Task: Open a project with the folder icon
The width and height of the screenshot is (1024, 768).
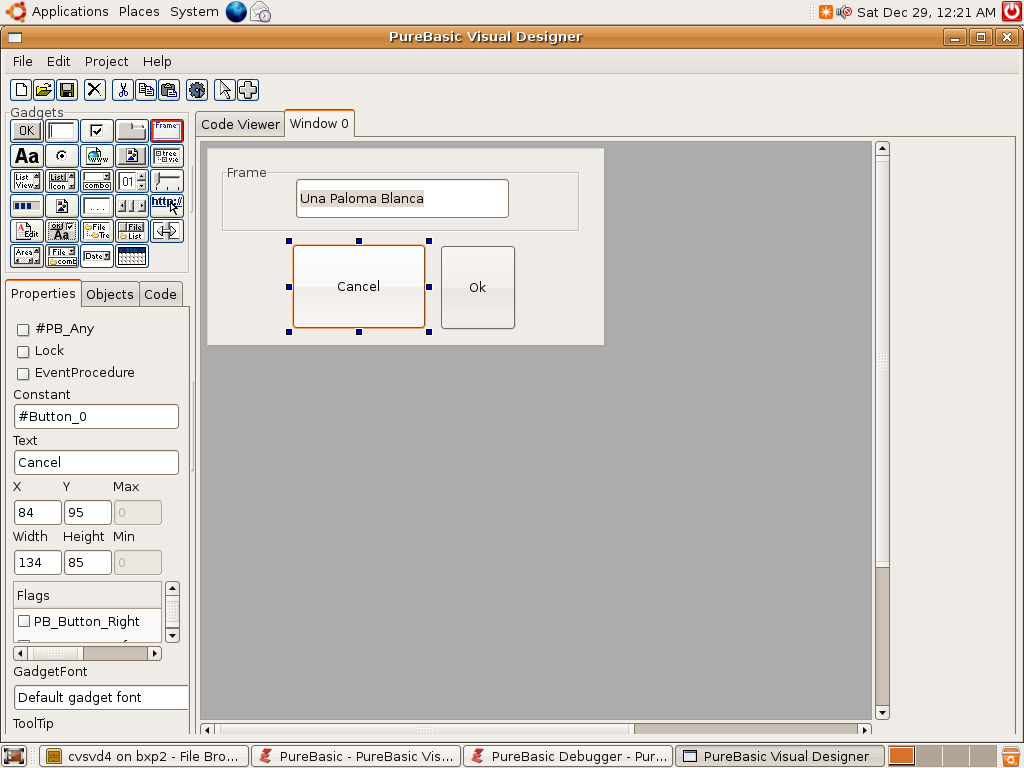Action: click(x=44, y=90)
